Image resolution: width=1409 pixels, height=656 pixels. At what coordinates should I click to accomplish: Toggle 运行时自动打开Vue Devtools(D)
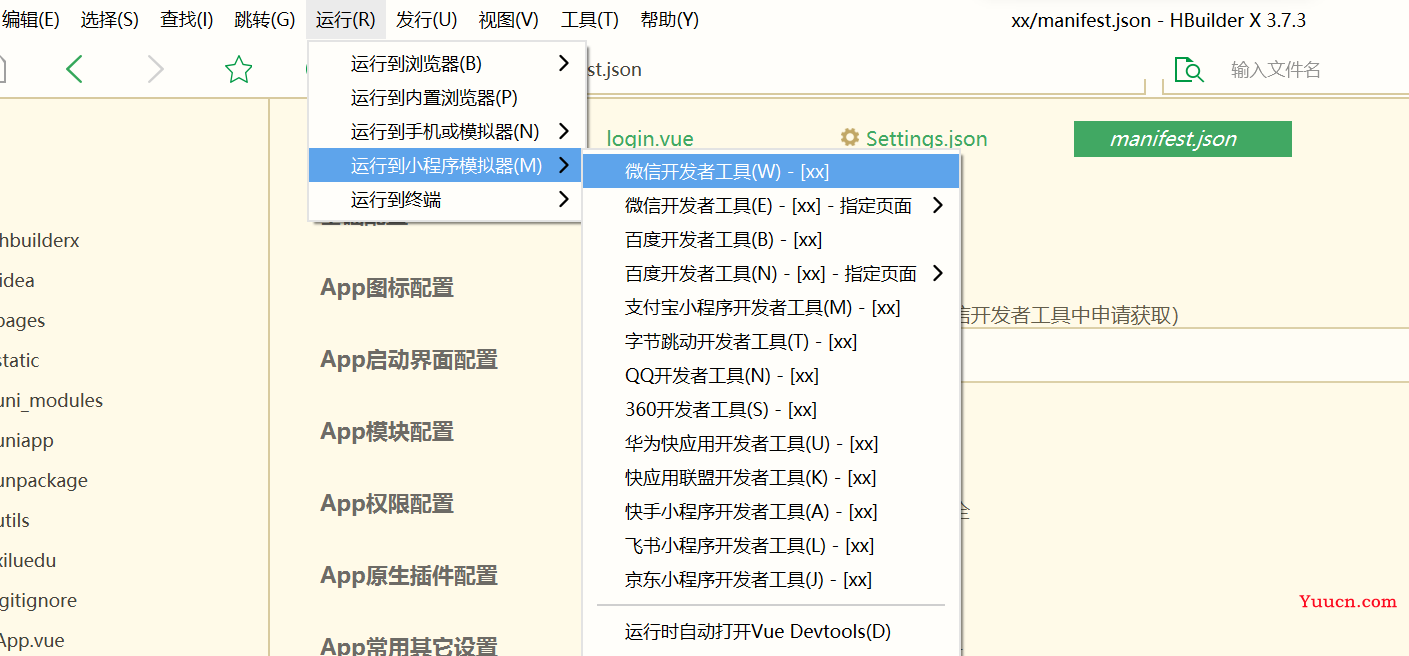pos(771,632)
